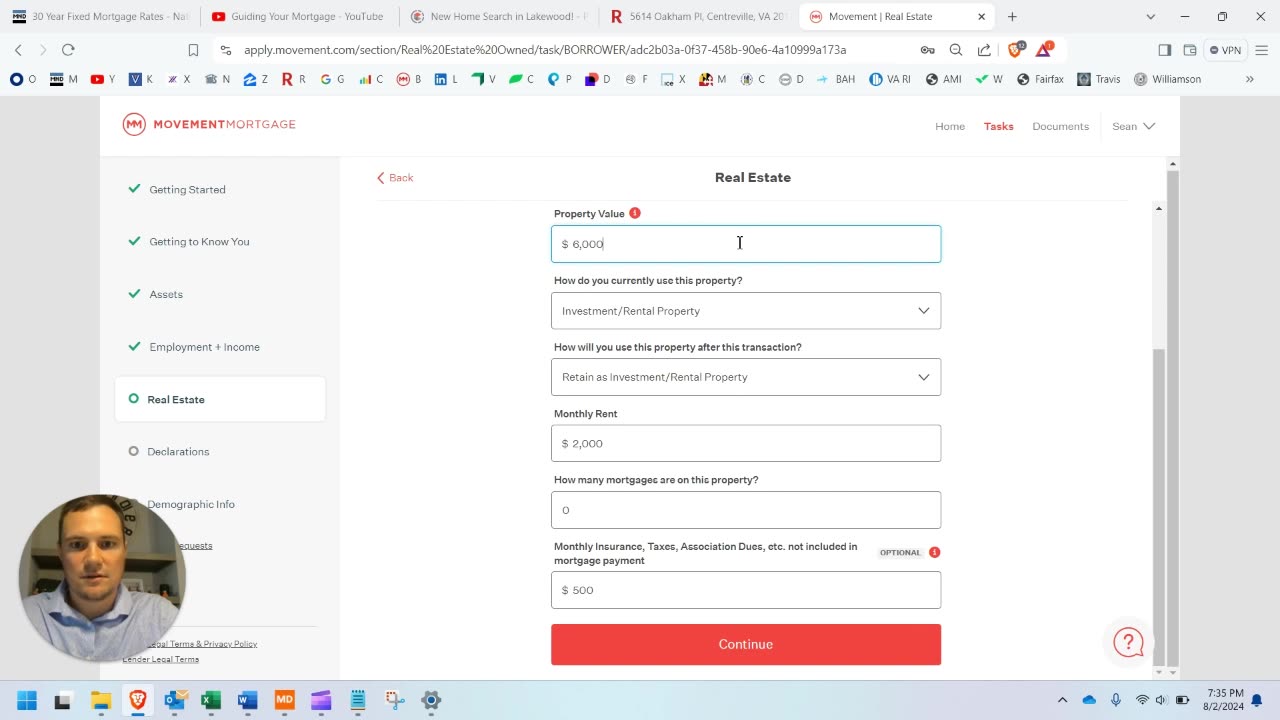The width and height of the screenshot is (1280, 720).
Task: Open the LinkedIn bookmark labeled L
Action: pos(446,79)
